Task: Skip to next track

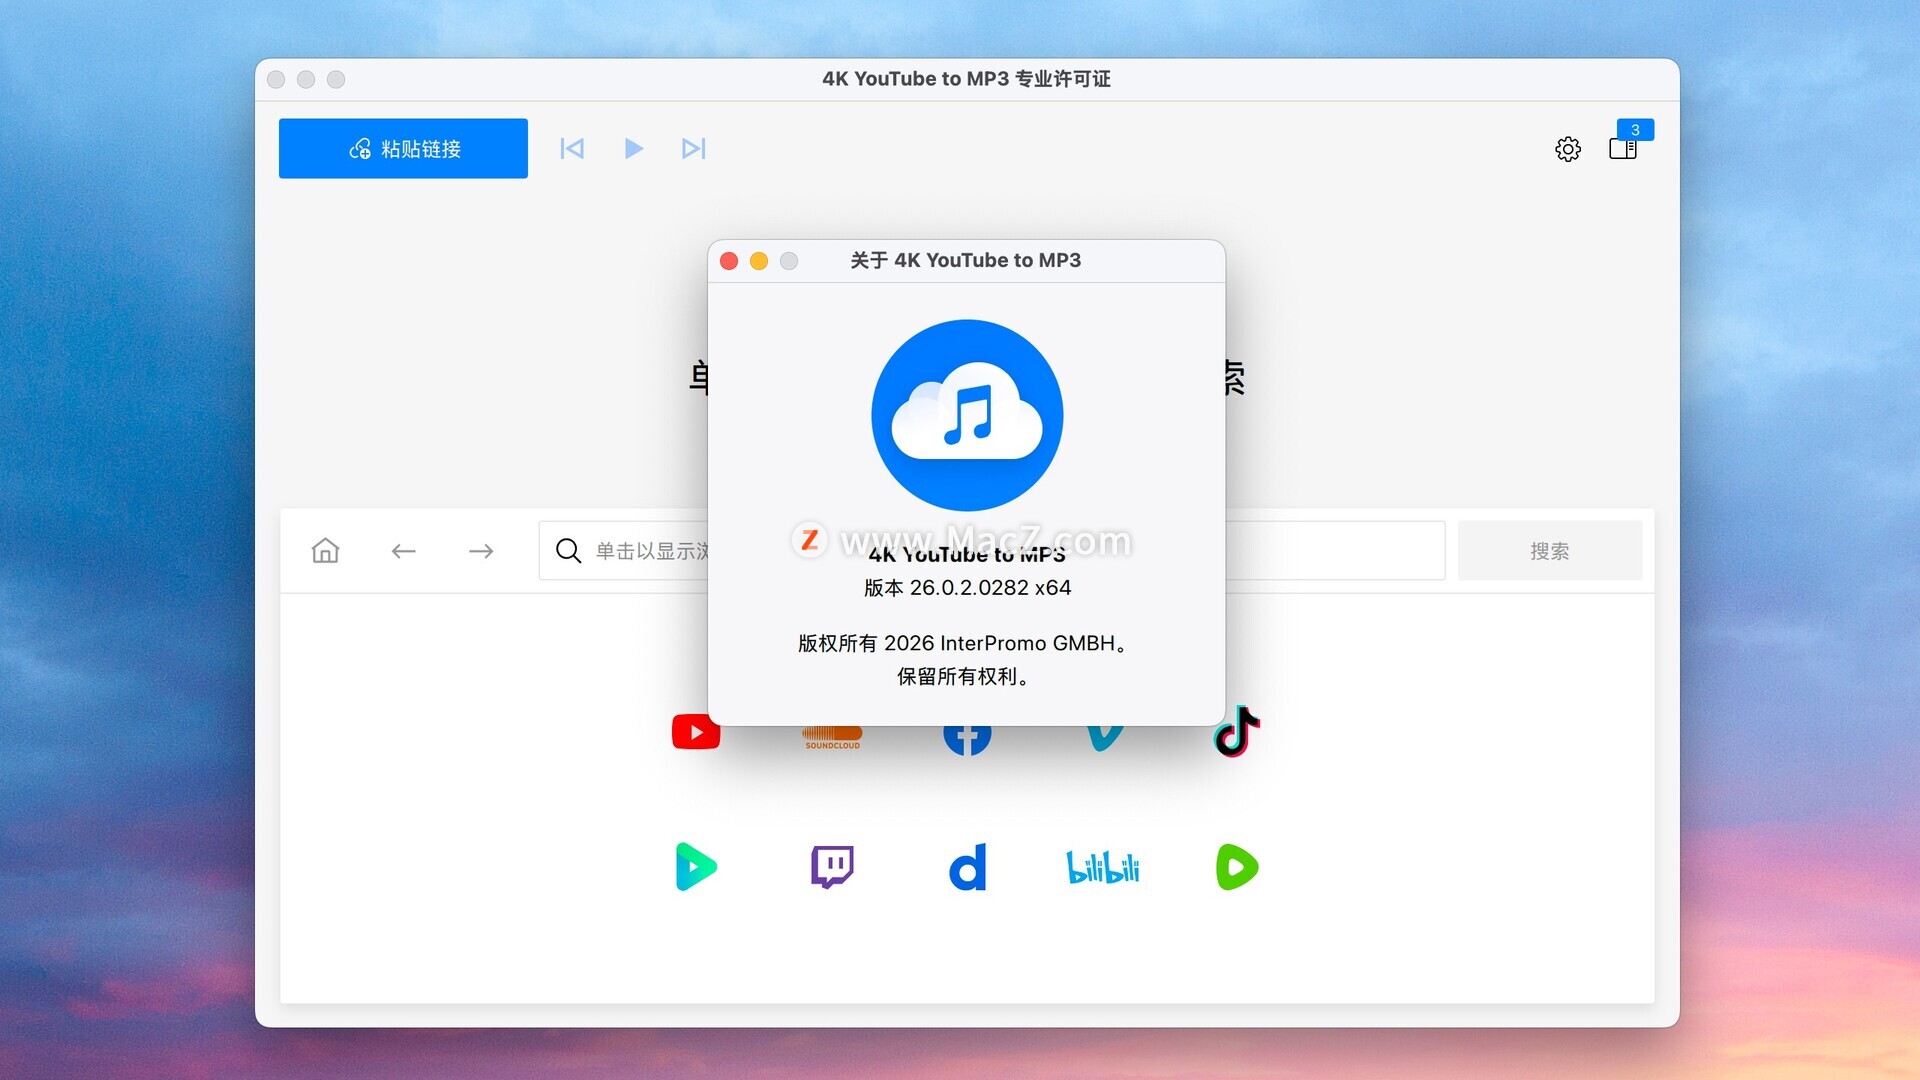Action: 693,149
